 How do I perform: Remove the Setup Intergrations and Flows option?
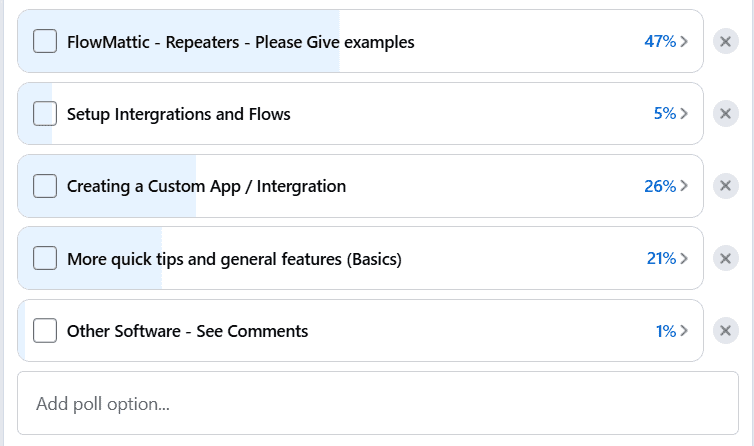(726, 114)
